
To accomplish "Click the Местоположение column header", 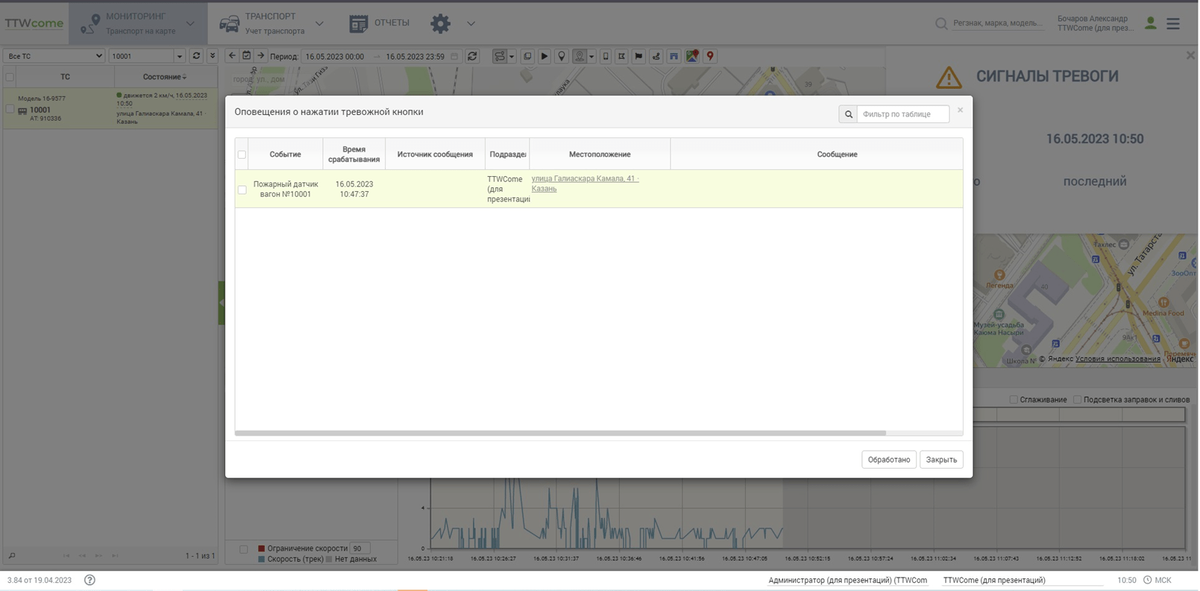I will tap(600, 154).
